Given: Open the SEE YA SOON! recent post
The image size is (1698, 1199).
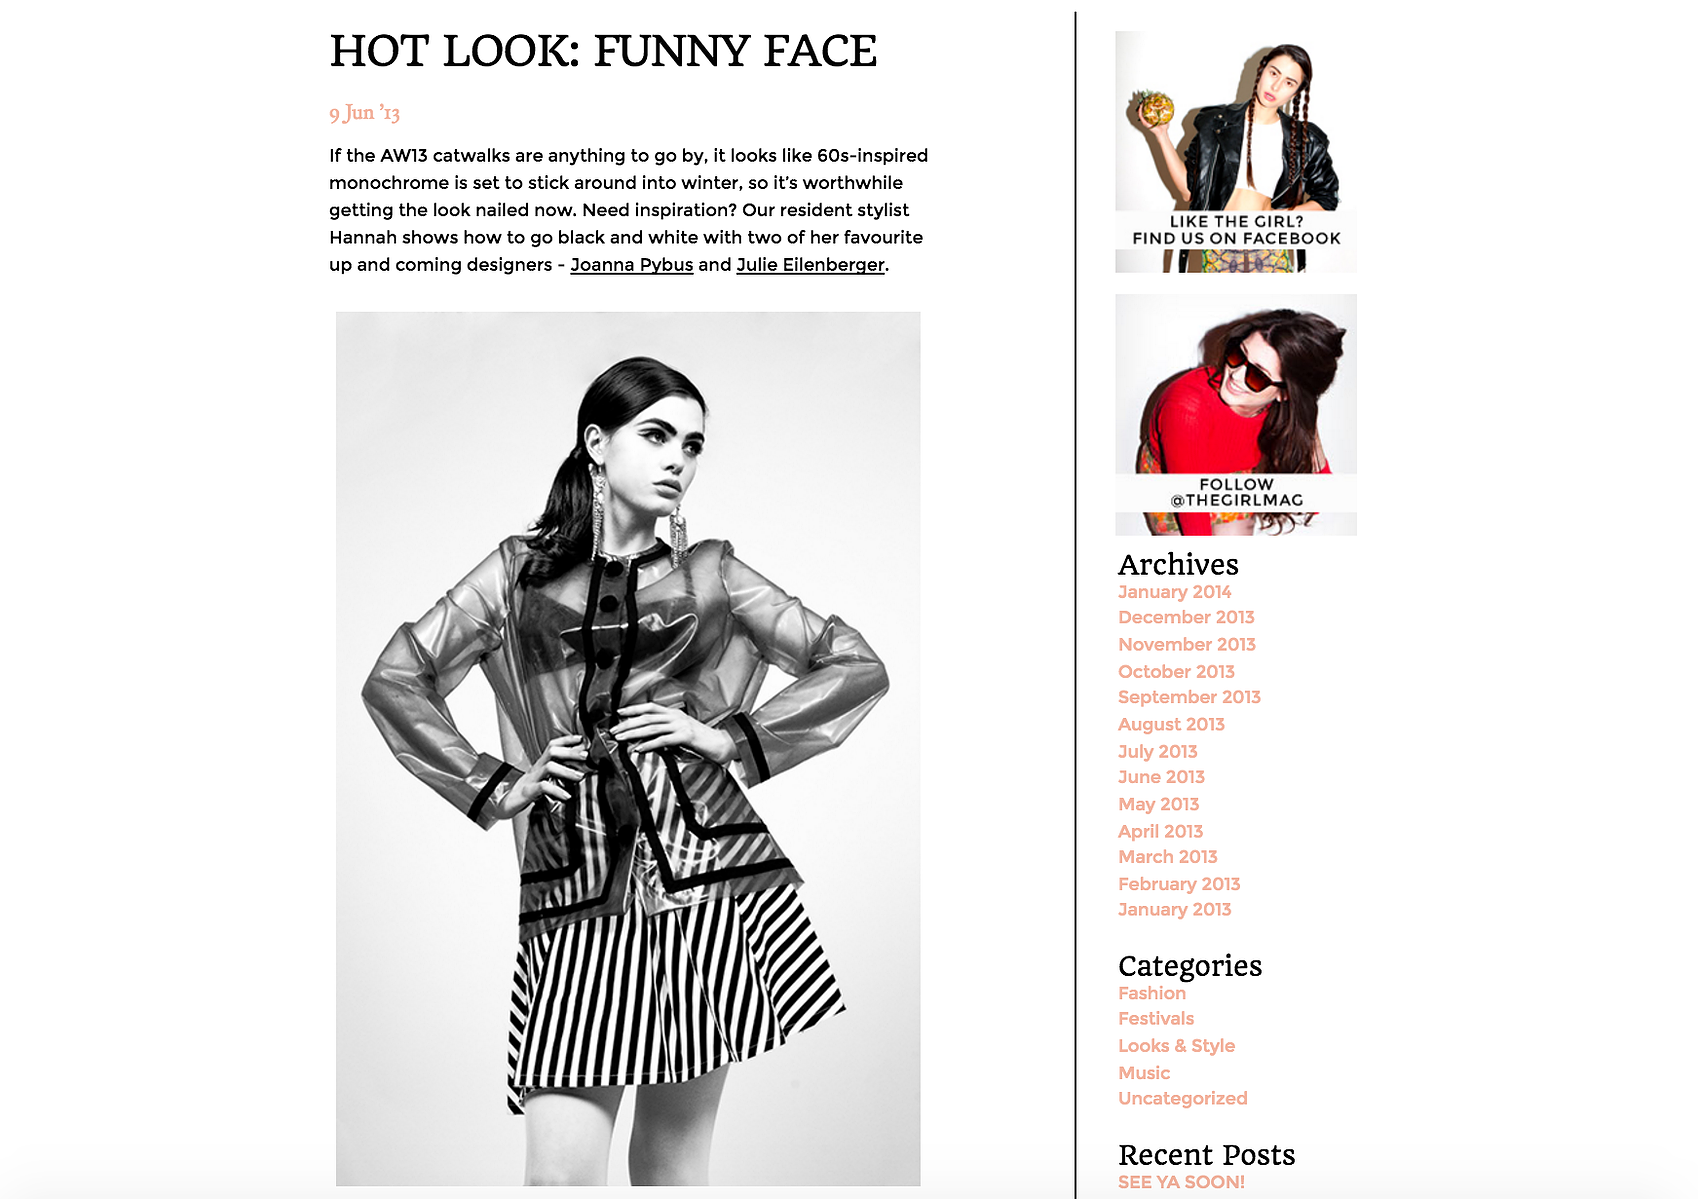Looking at the screenshot, I should pos(1181,1182).
